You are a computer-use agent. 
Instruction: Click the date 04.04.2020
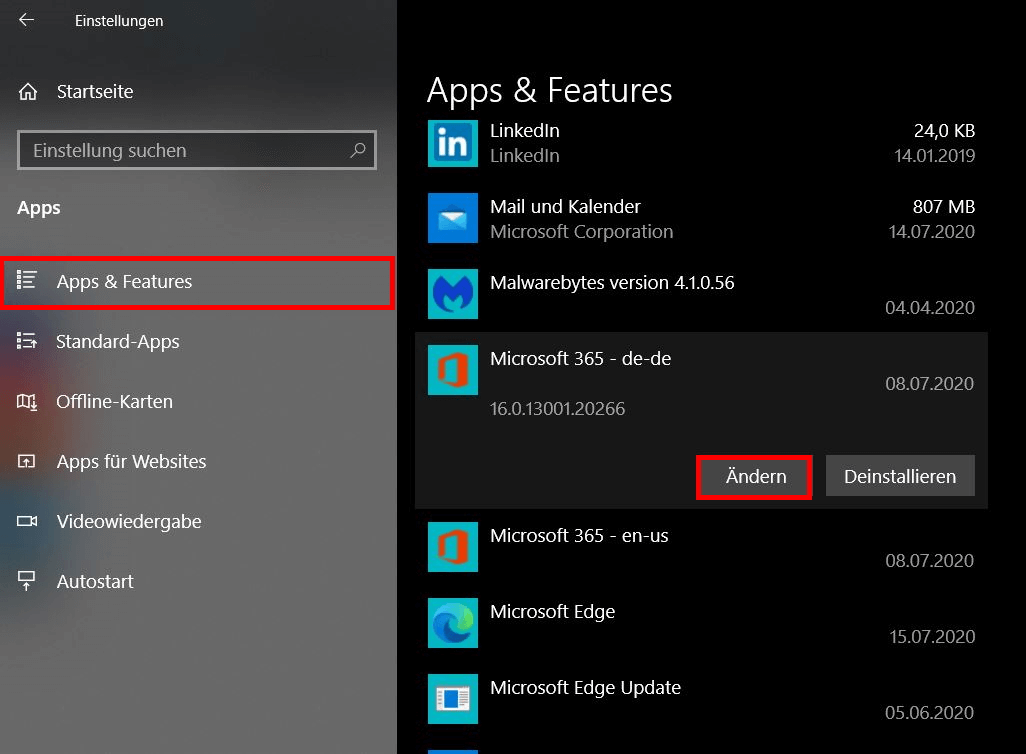[x=930, y=308]
